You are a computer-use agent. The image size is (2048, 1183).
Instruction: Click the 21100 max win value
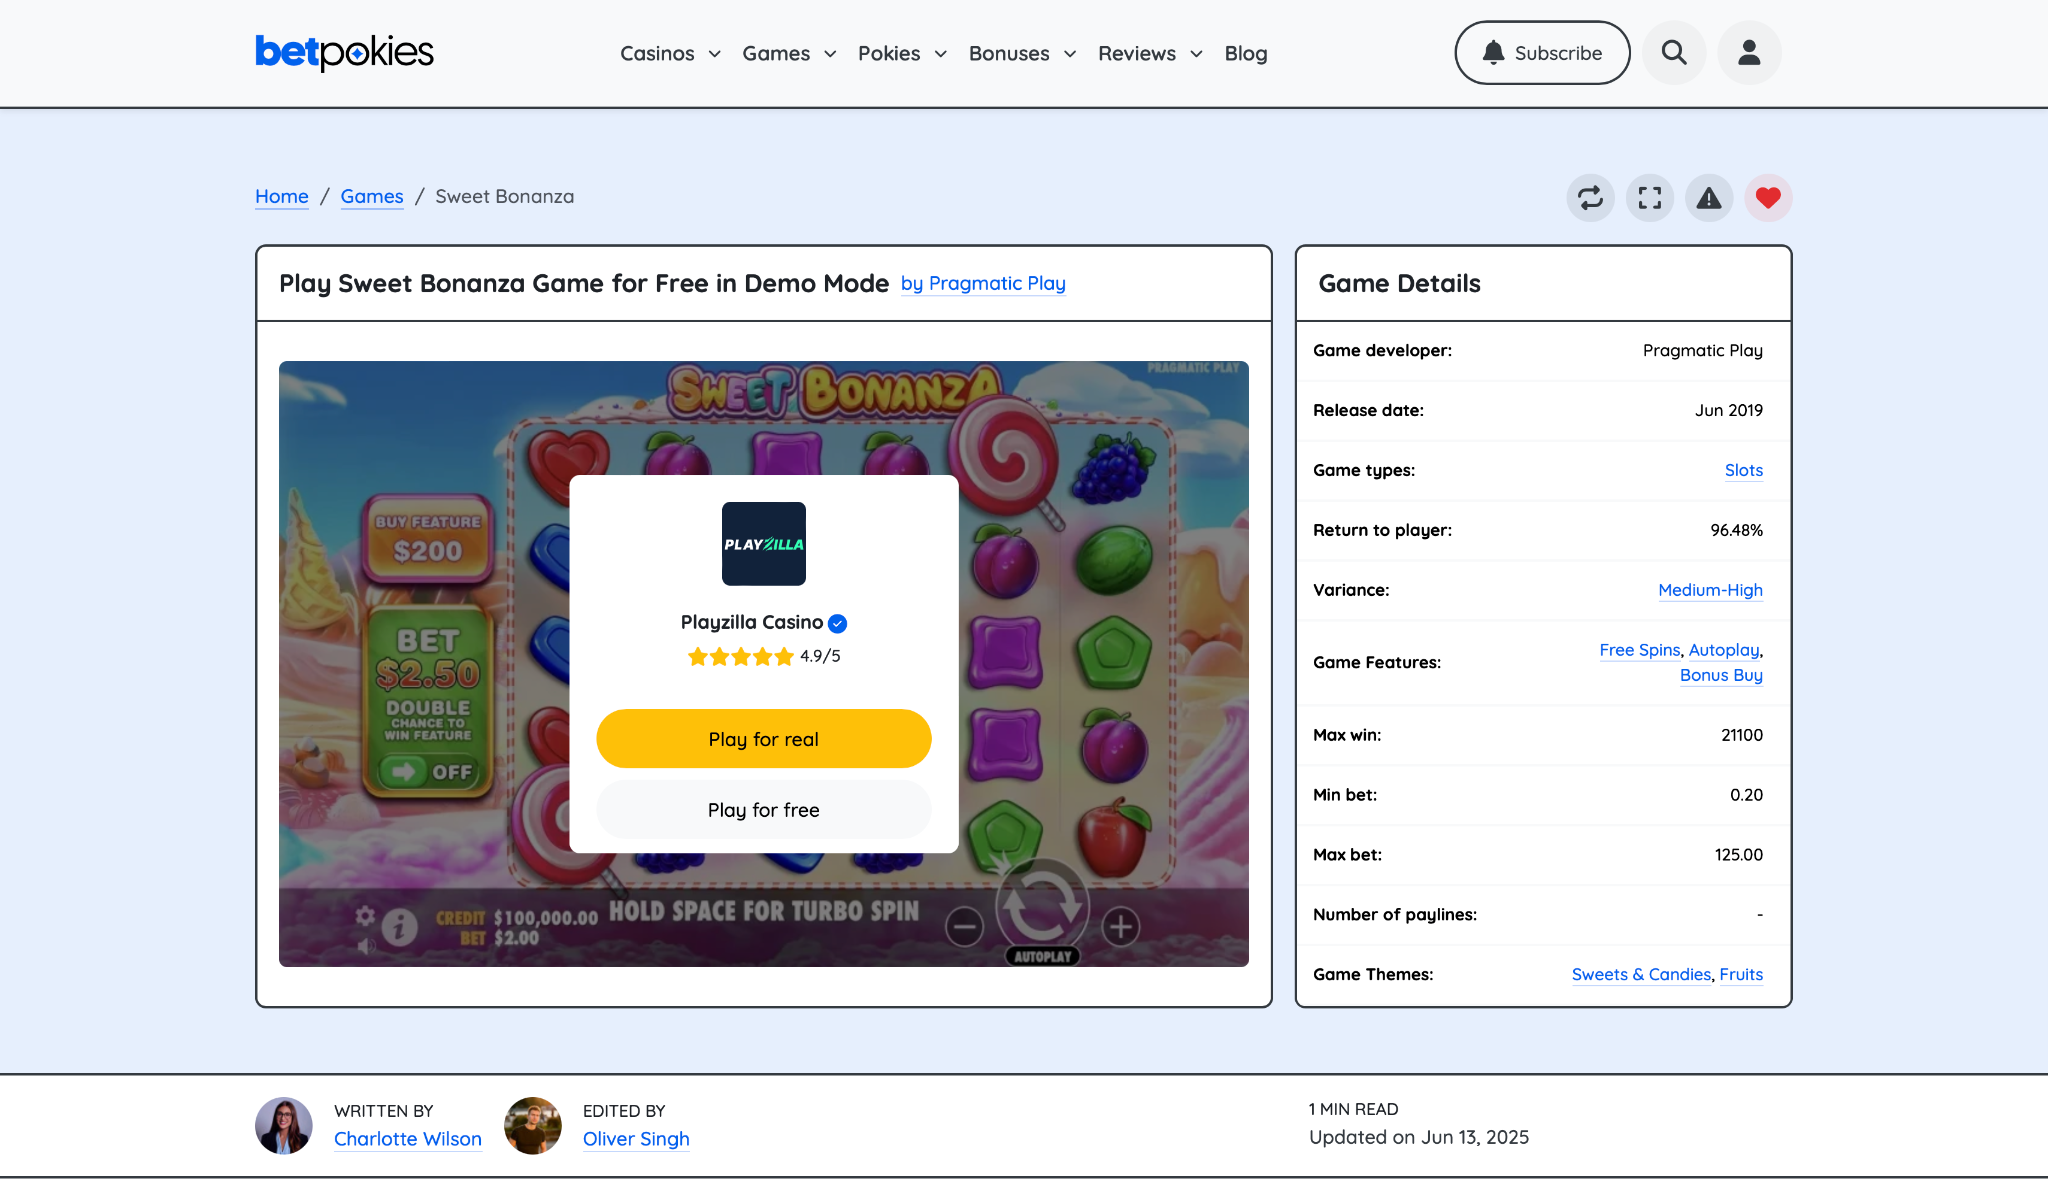1741,736
